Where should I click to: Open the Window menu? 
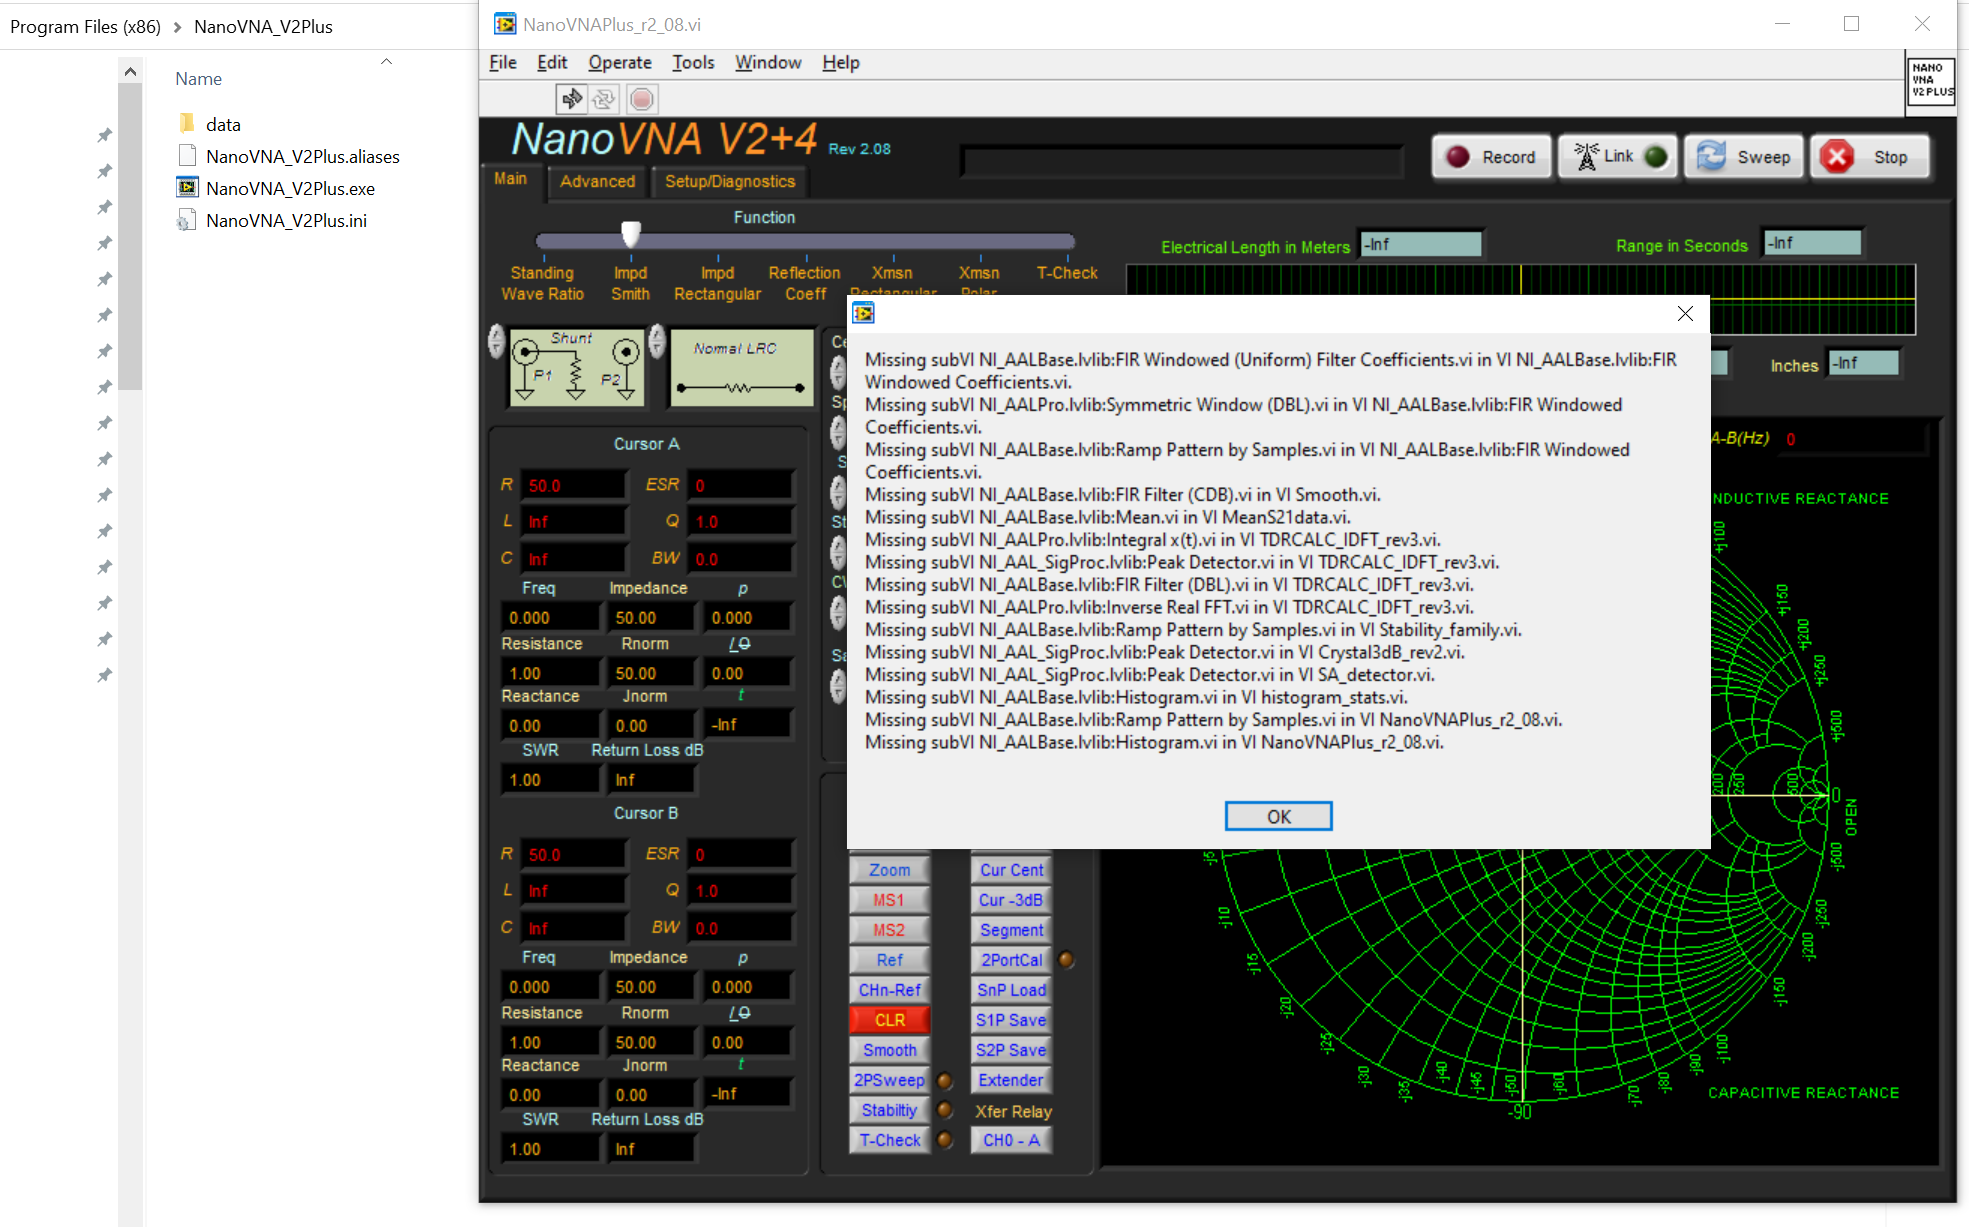[x=768, y=62]
